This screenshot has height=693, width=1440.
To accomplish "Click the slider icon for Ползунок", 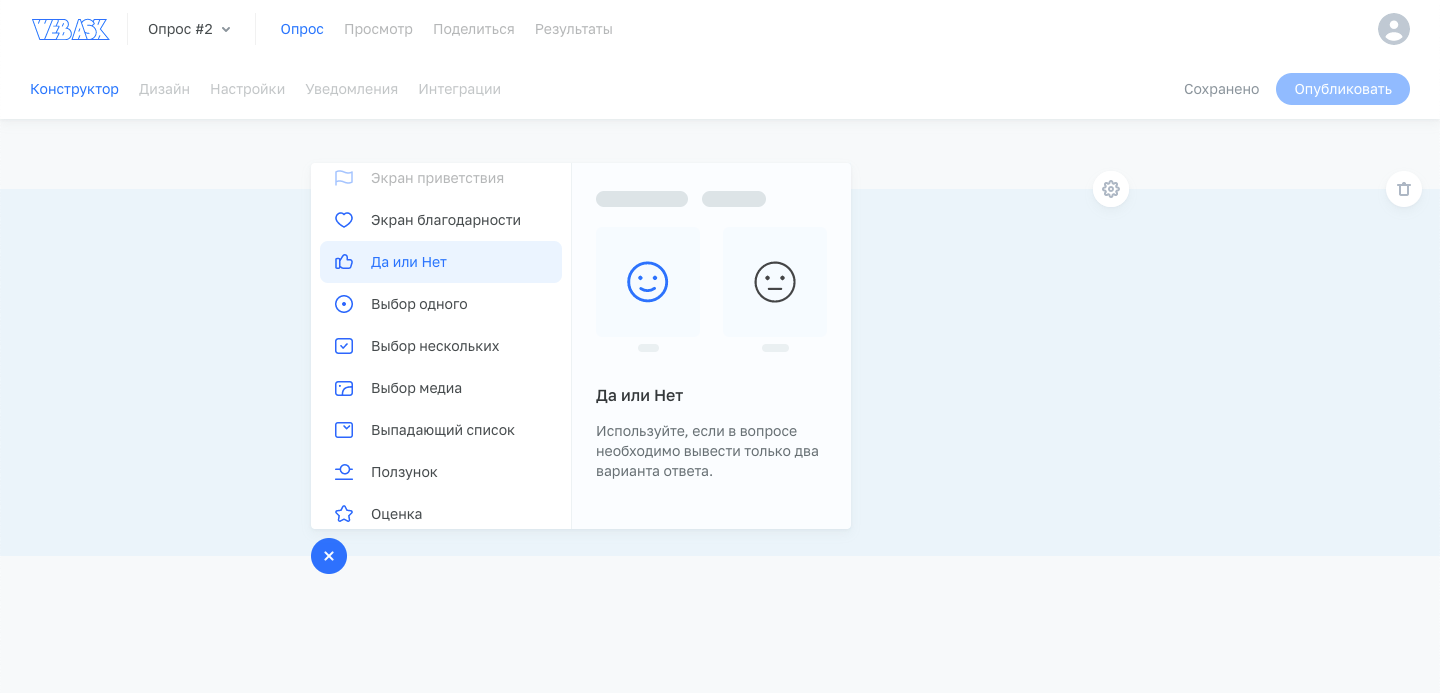I will pos(344,472).
